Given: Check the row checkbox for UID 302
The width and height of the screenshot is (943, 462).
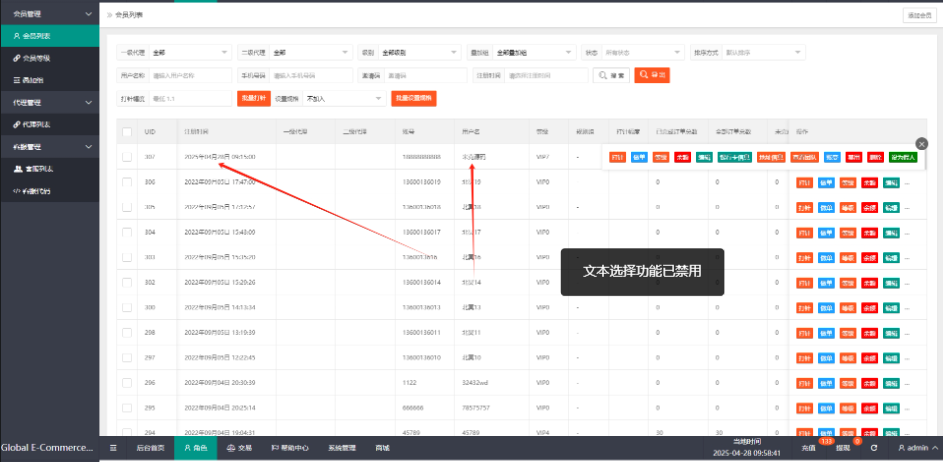Looking at the screenshot, I should 127,282.
